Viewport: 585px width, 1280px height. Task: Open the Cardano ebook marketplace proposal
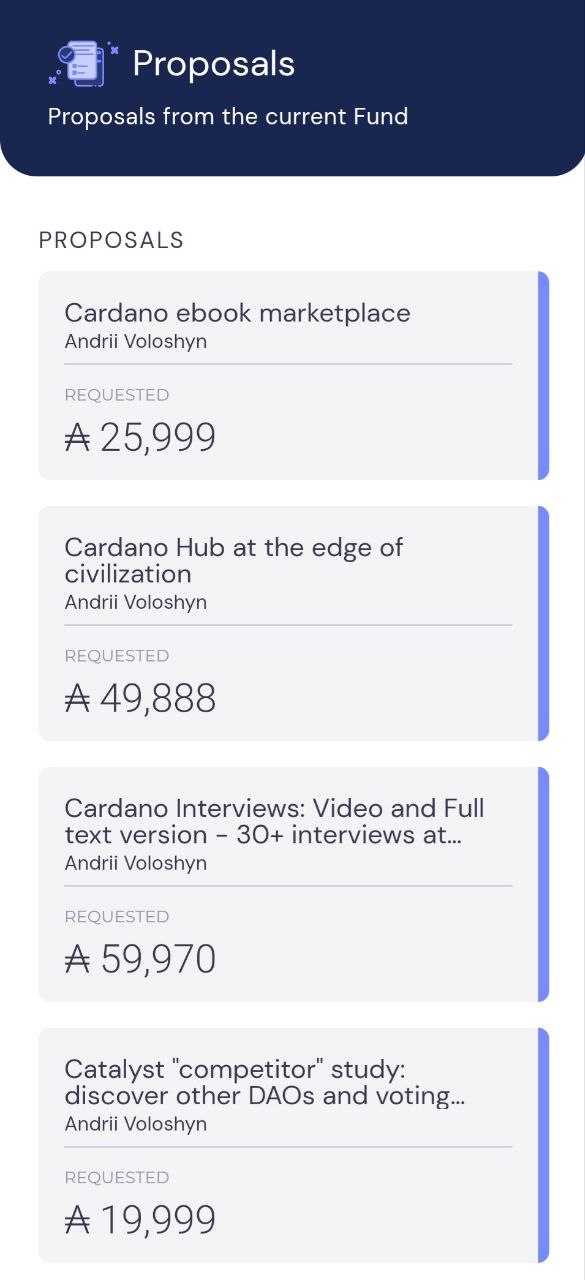click(294, 375)
